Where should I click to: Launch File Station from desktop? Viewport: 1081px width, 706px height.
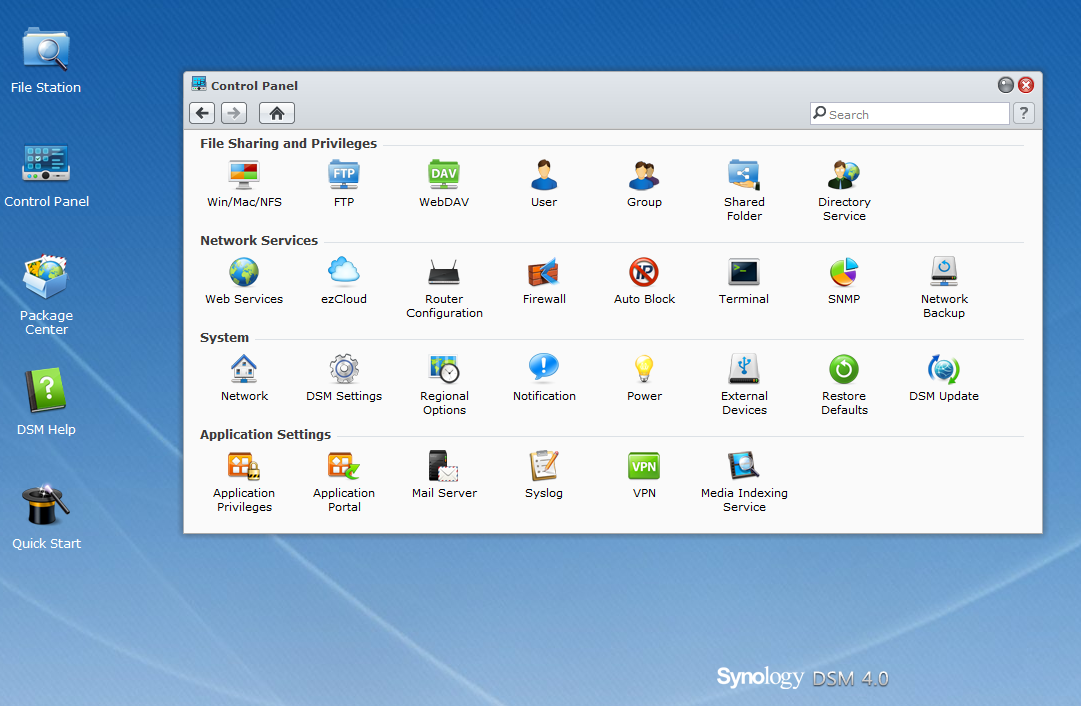46,61
